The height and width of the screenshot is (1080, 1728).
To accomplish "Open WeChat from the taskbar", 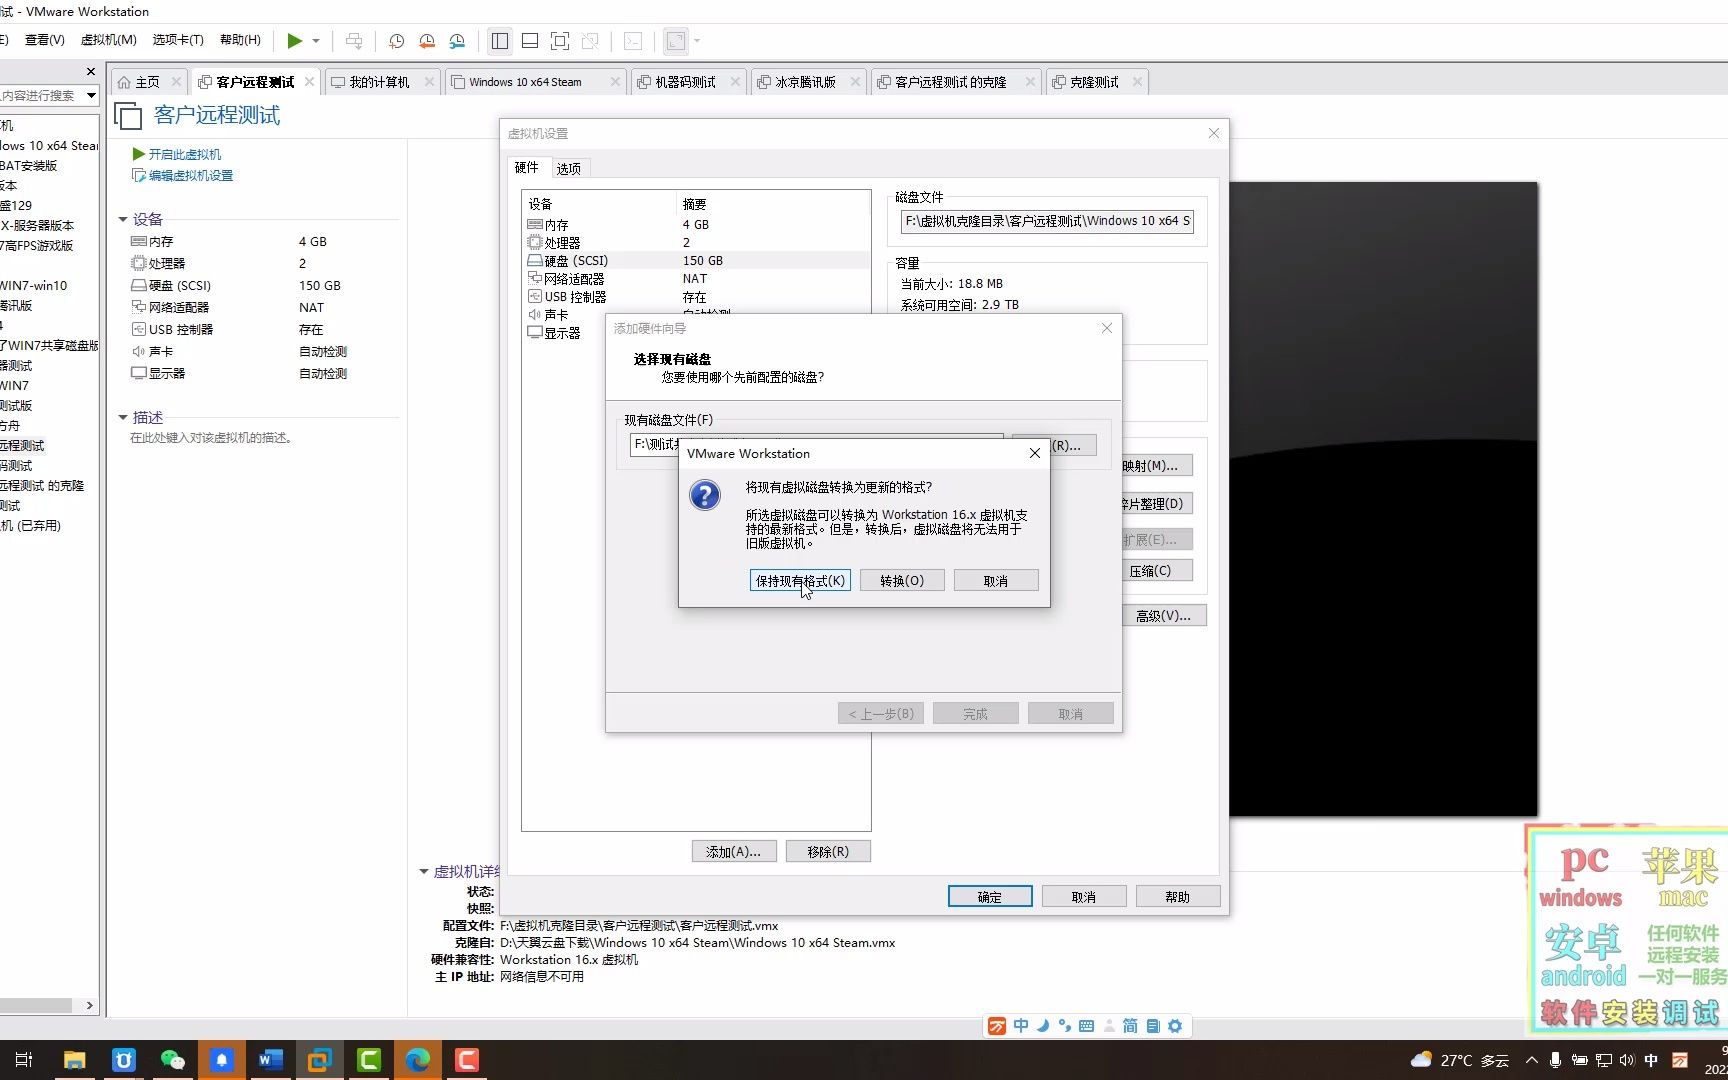I will (173, 1060).
